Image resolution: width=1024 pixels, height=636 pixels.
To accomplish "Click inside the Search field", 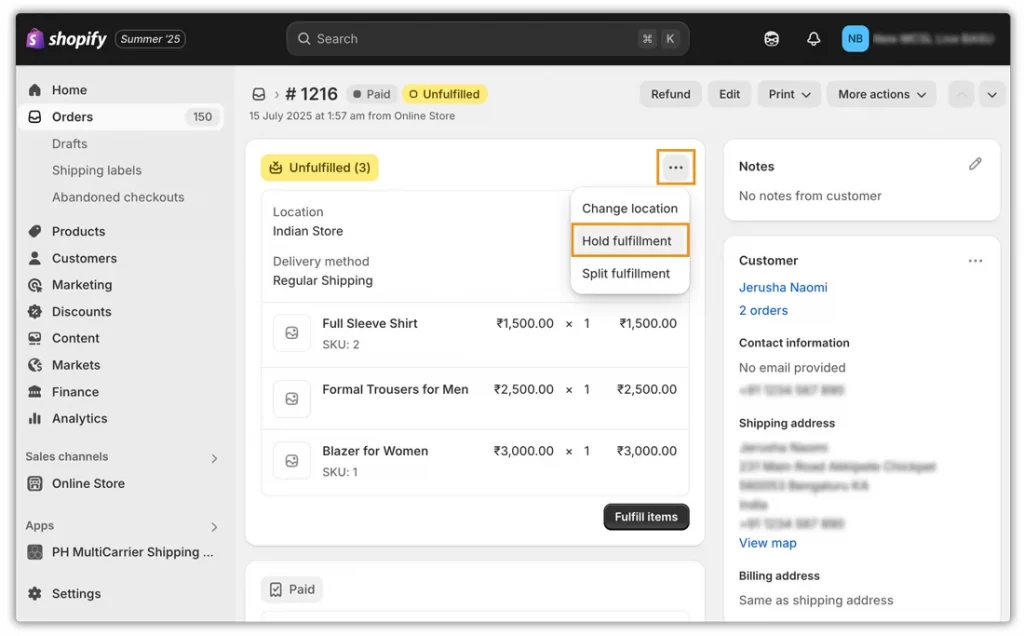I will pos(487,38).
